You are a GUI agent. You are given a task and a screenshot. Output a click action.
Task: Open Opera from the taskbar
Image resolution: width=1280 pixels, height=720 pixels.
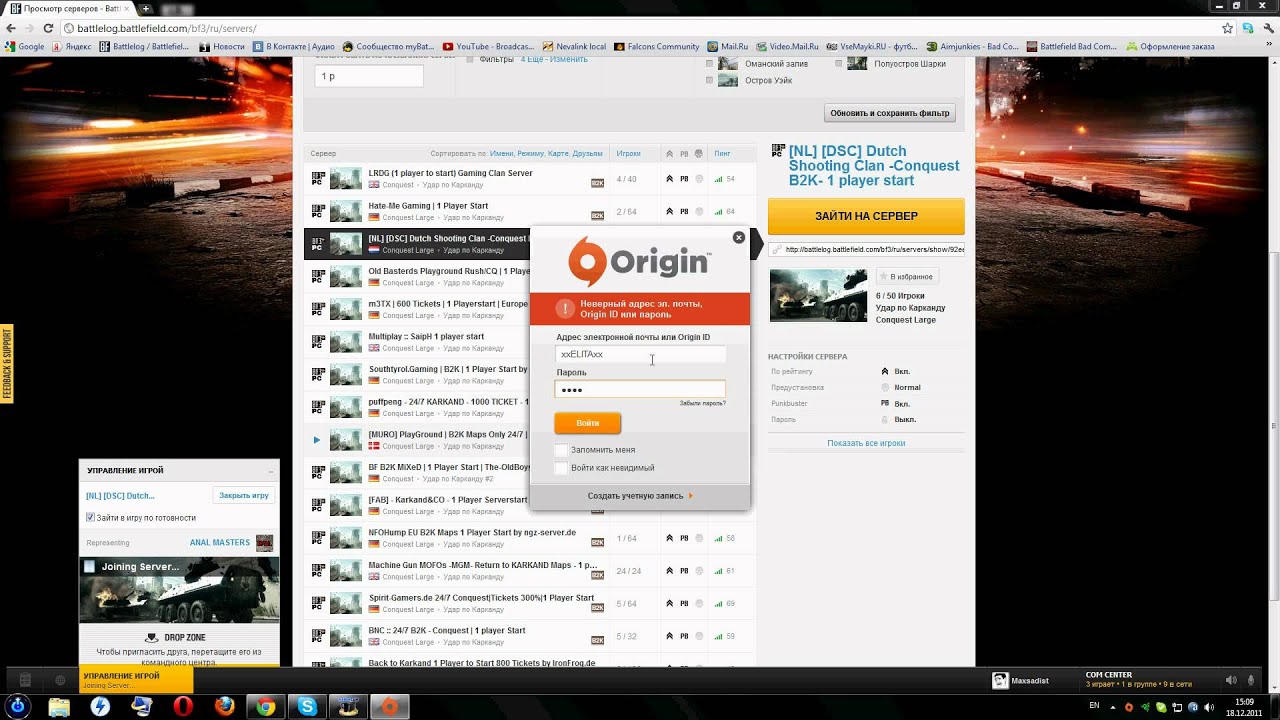[183, 706]
